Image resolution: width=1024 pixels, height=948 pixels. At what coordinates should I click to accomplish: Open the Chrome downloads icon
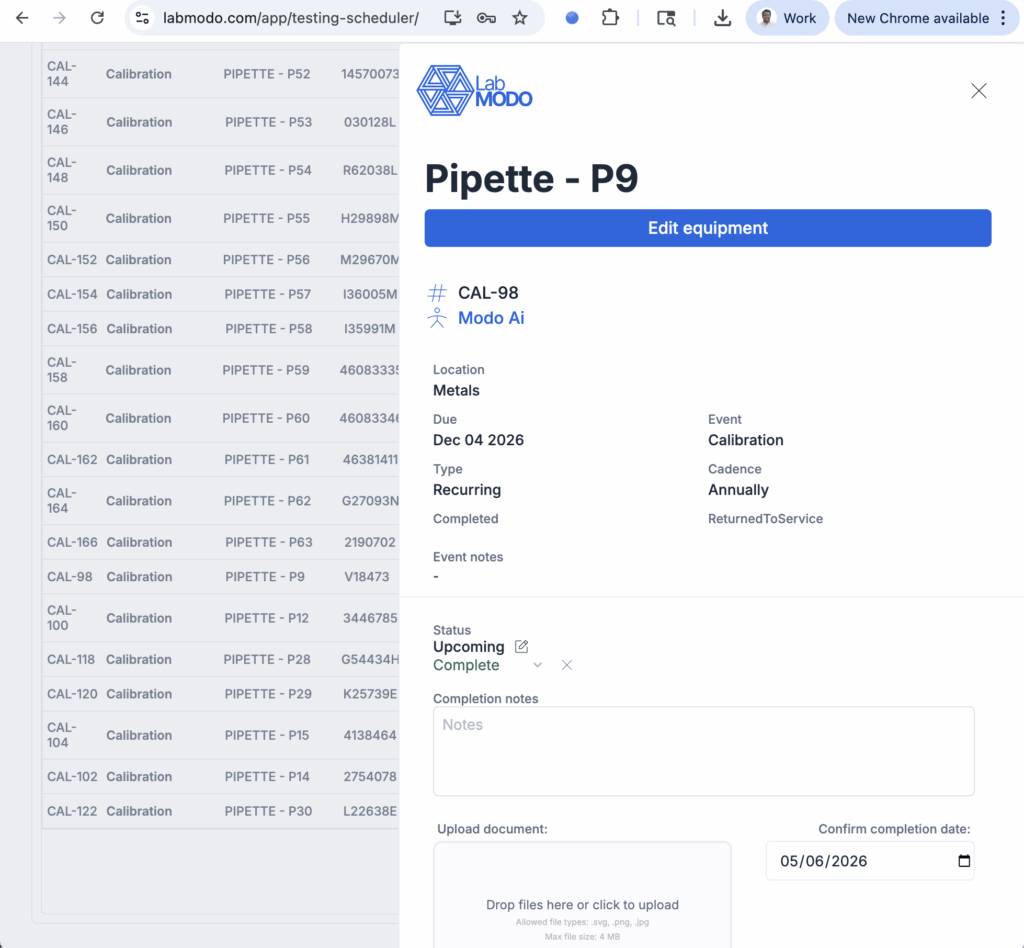coord(722,18)
